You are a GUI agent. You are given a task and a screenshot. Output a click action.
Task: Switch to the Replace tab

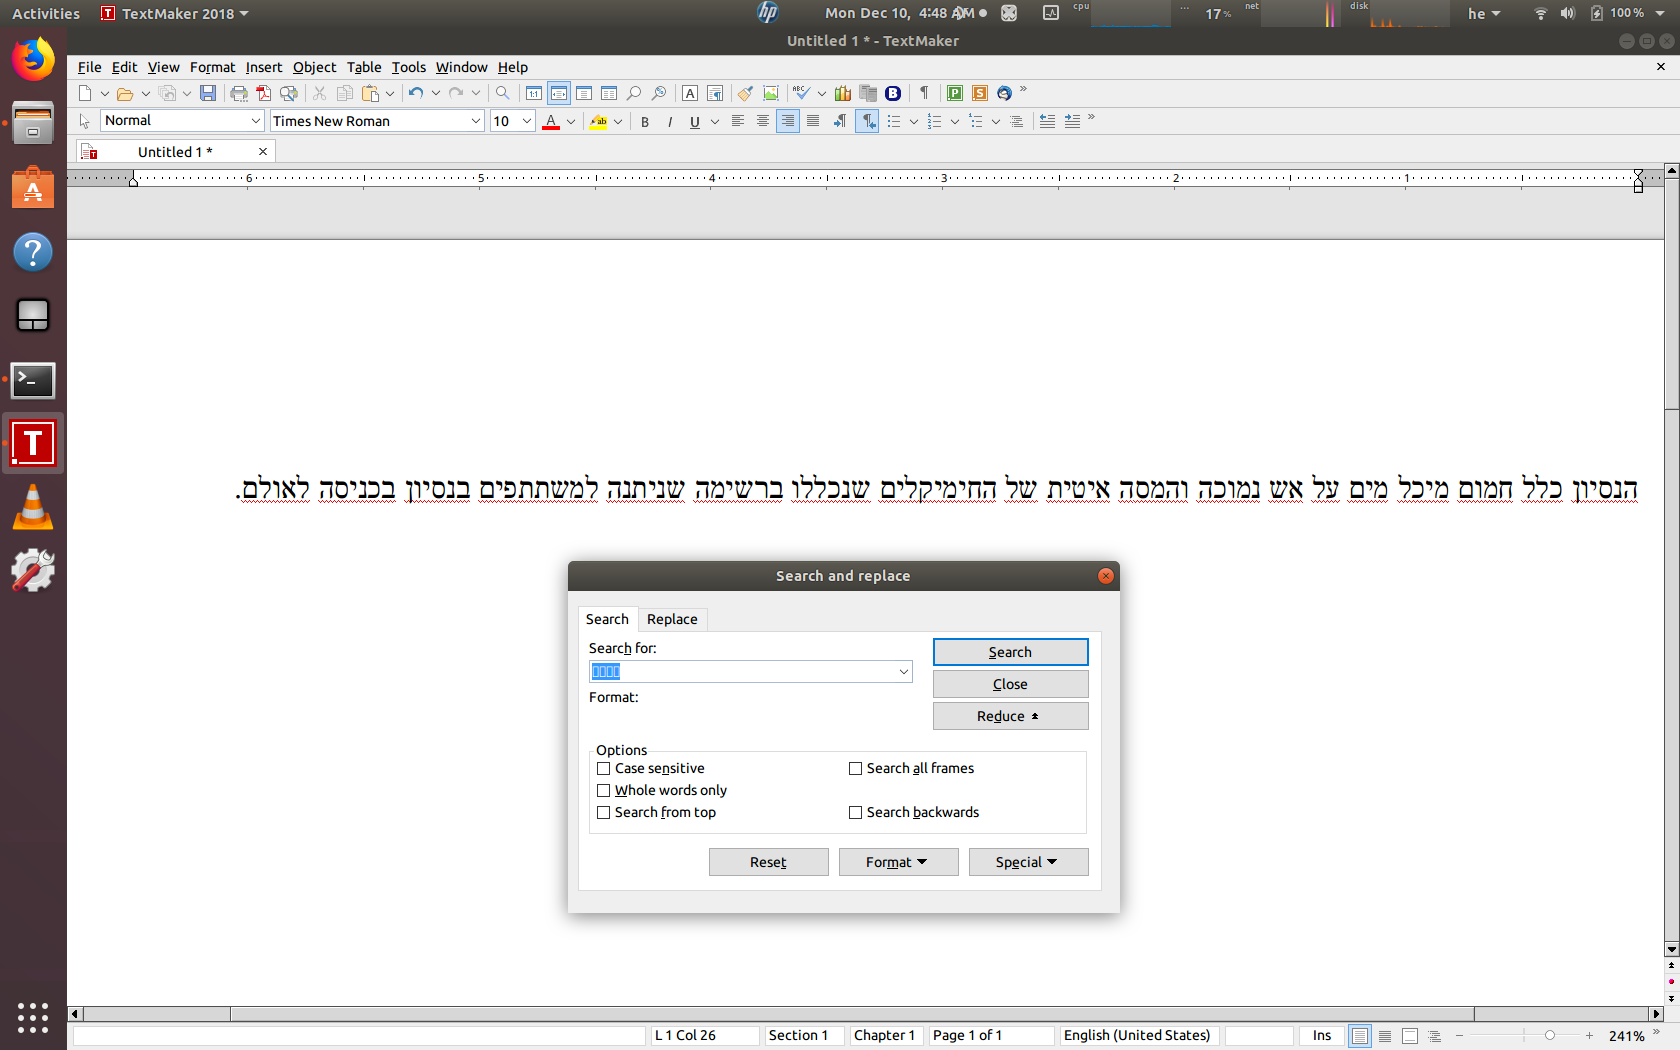point(672,619)
